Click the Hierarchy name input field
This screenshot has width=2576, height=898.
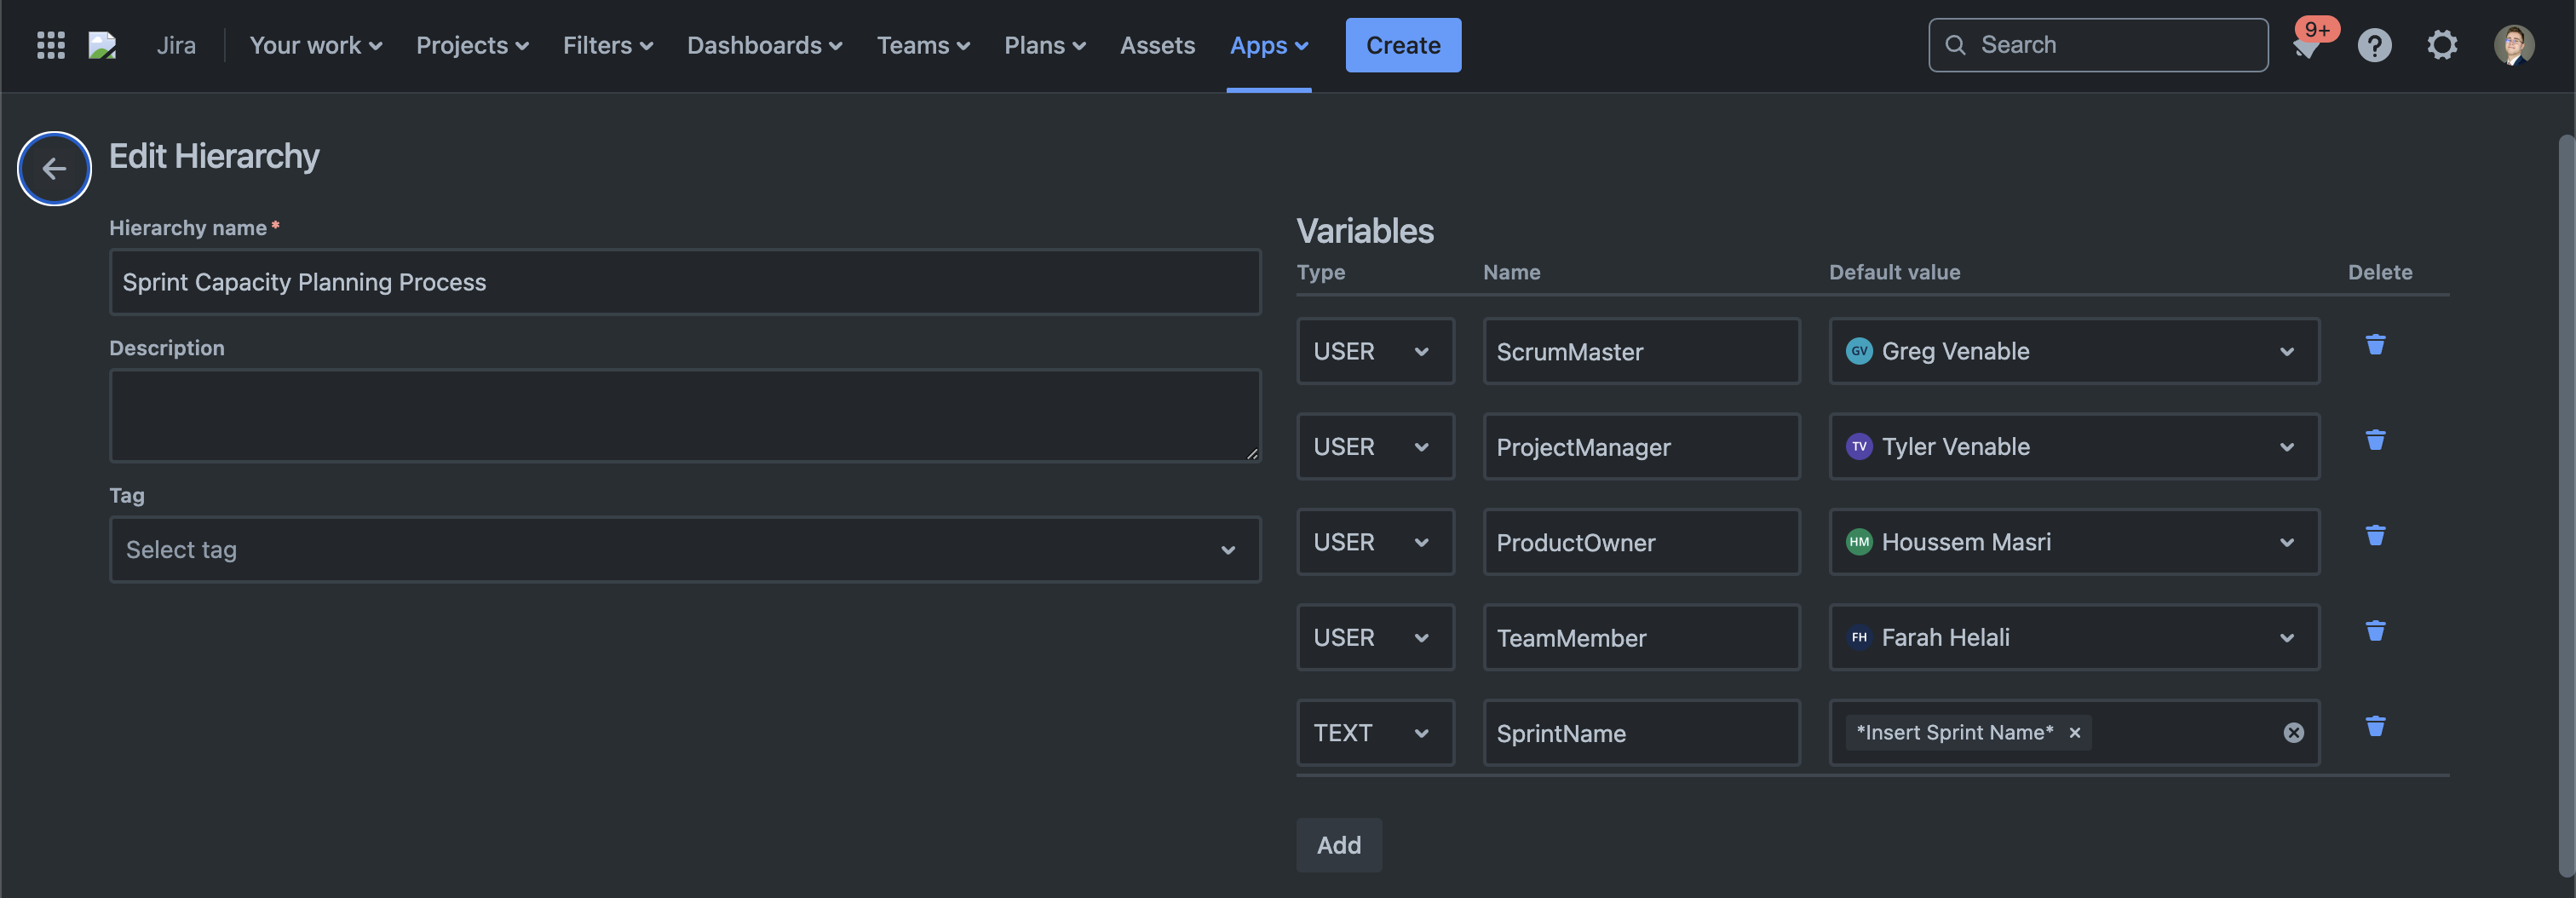tap(684, 282)
